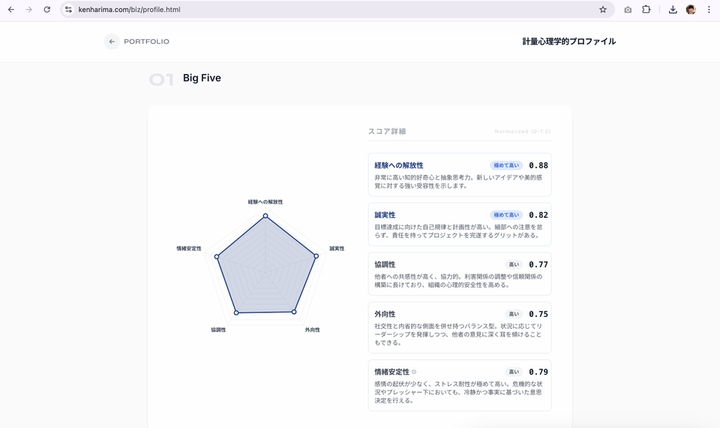Open the Chrome profile avatar
Image resolution: width=720 pixels, height=428 pixels.
pos(691,9)
